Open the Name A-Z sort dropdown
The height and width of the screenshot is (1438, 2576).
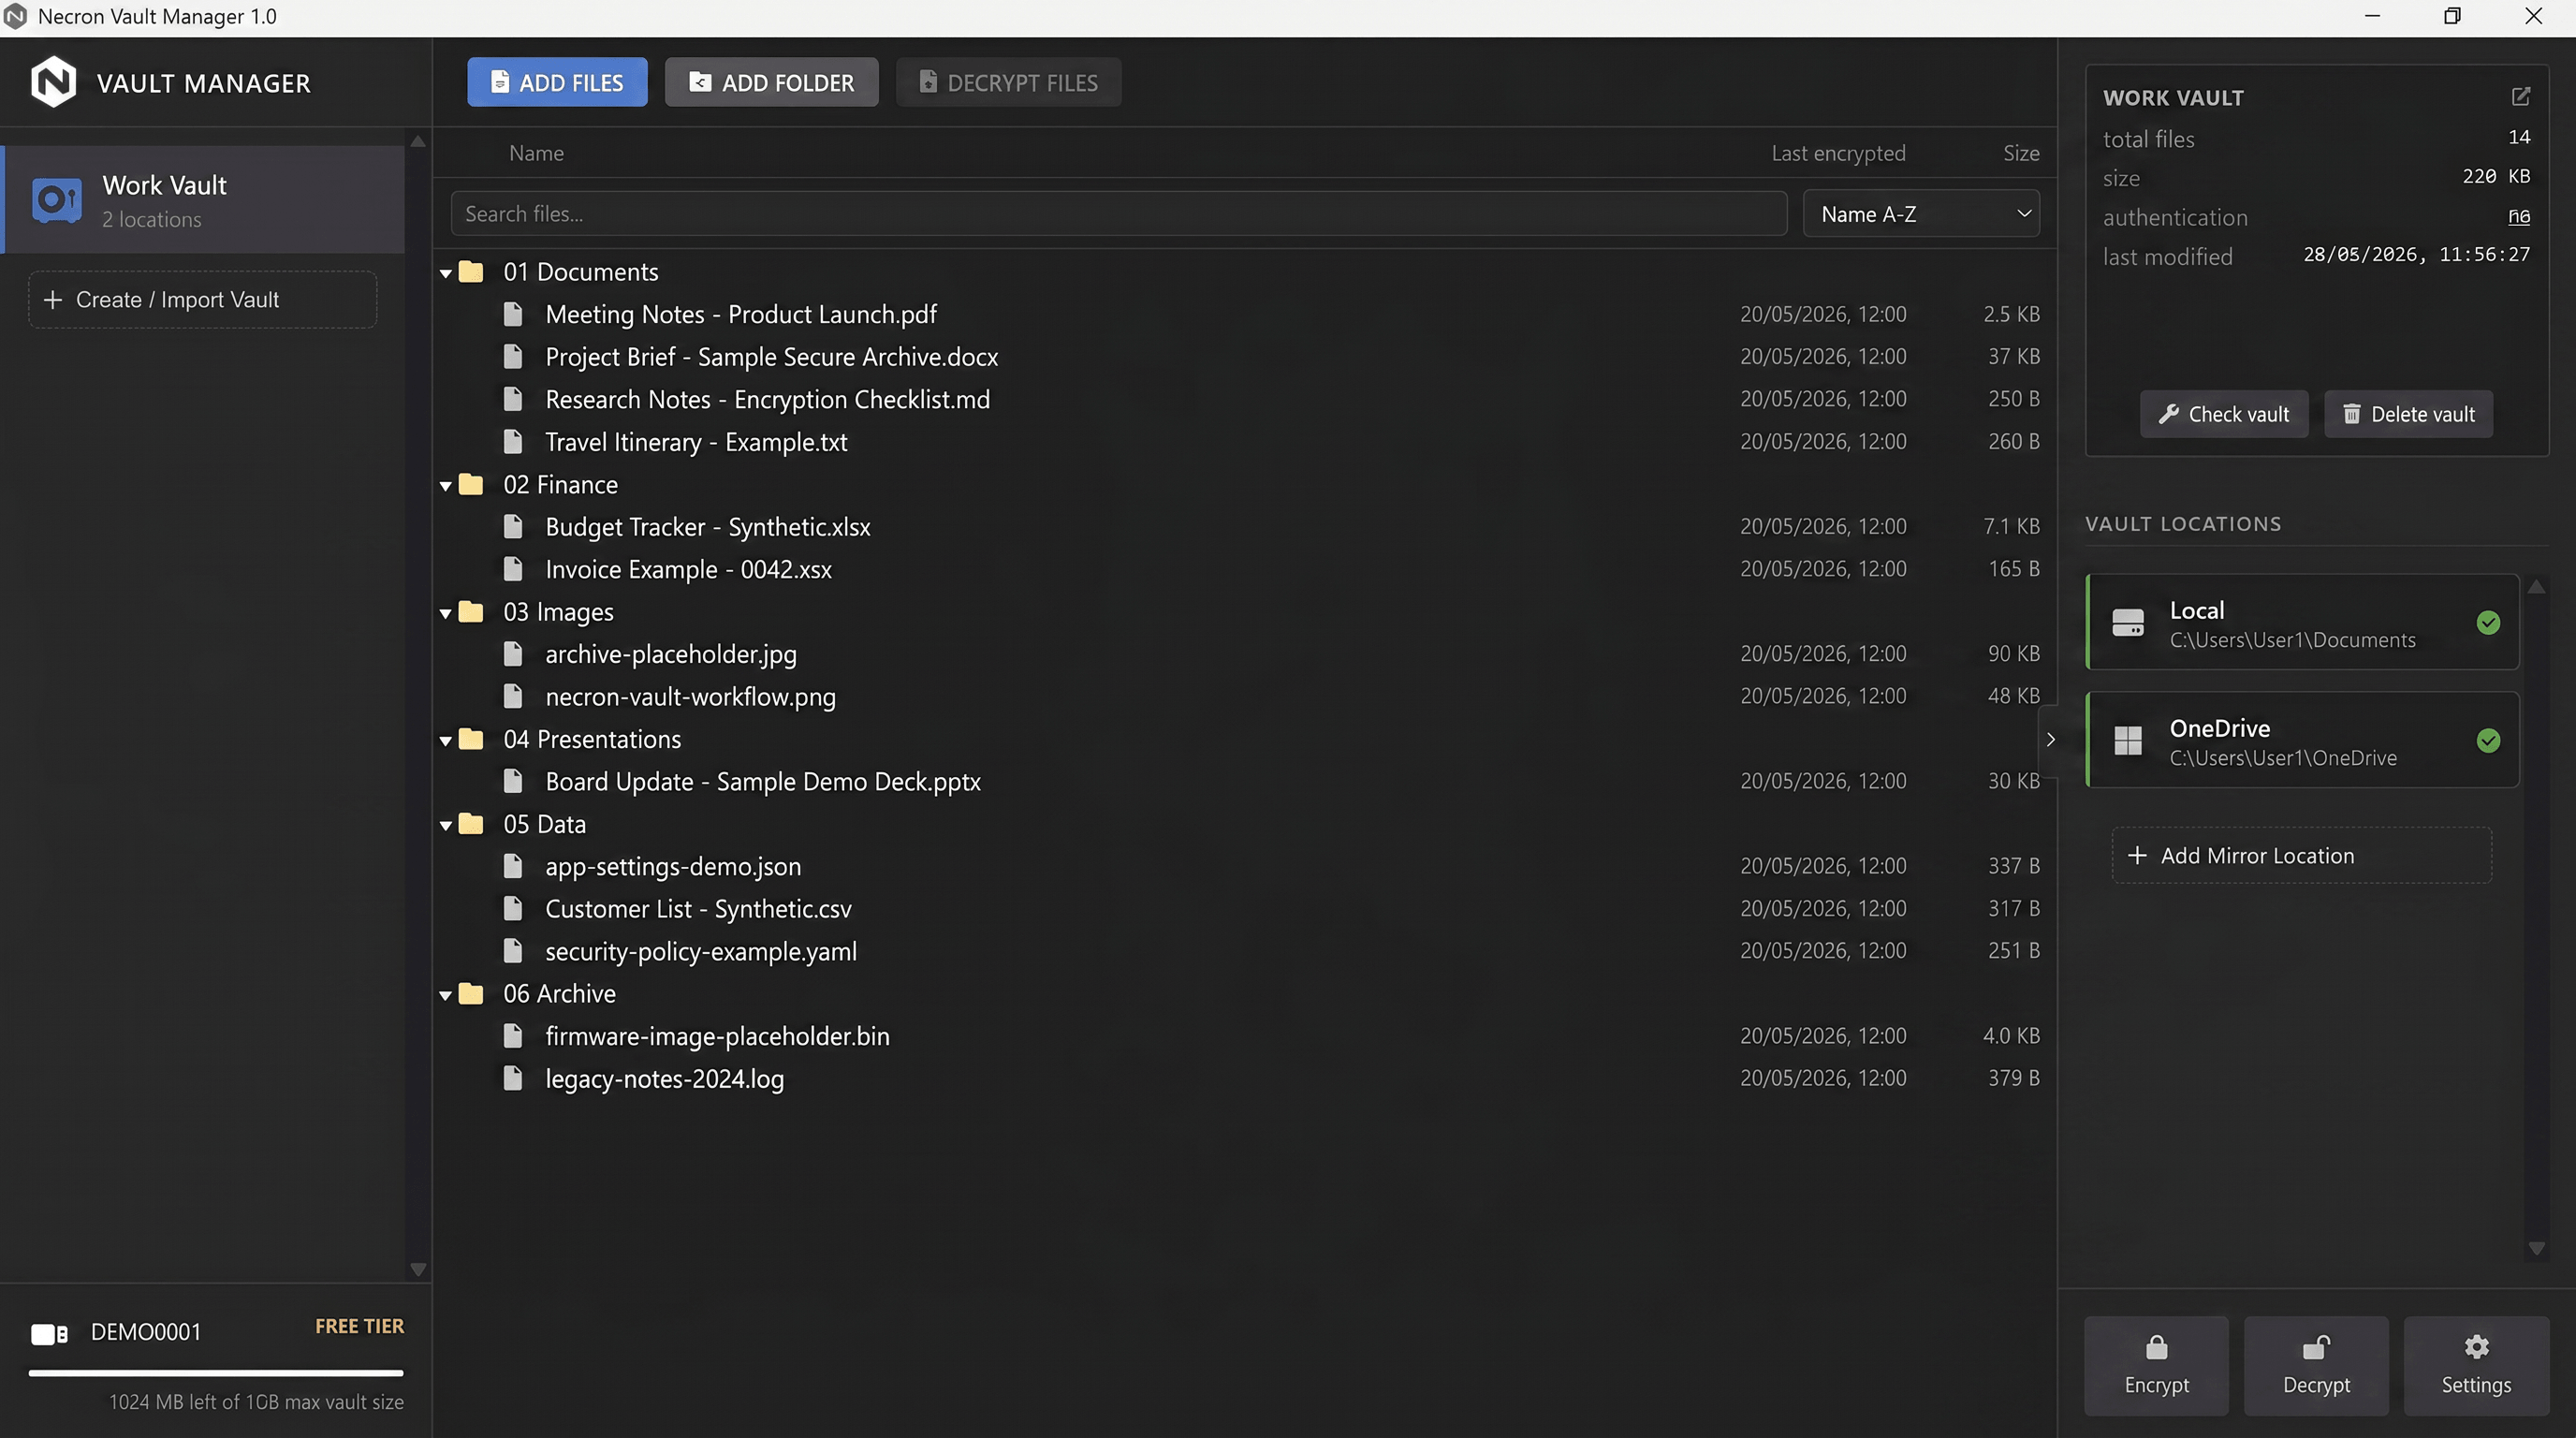(1921, 214)
